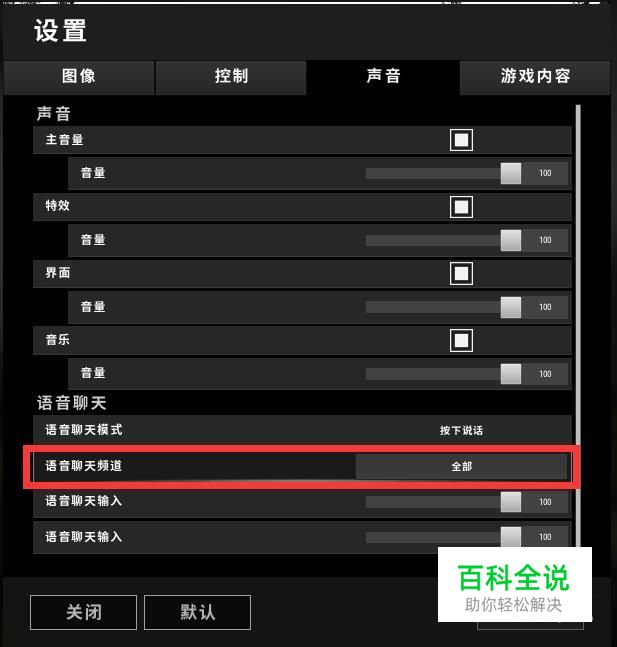Open the 语音聊天频道 全部 selector

461,467
